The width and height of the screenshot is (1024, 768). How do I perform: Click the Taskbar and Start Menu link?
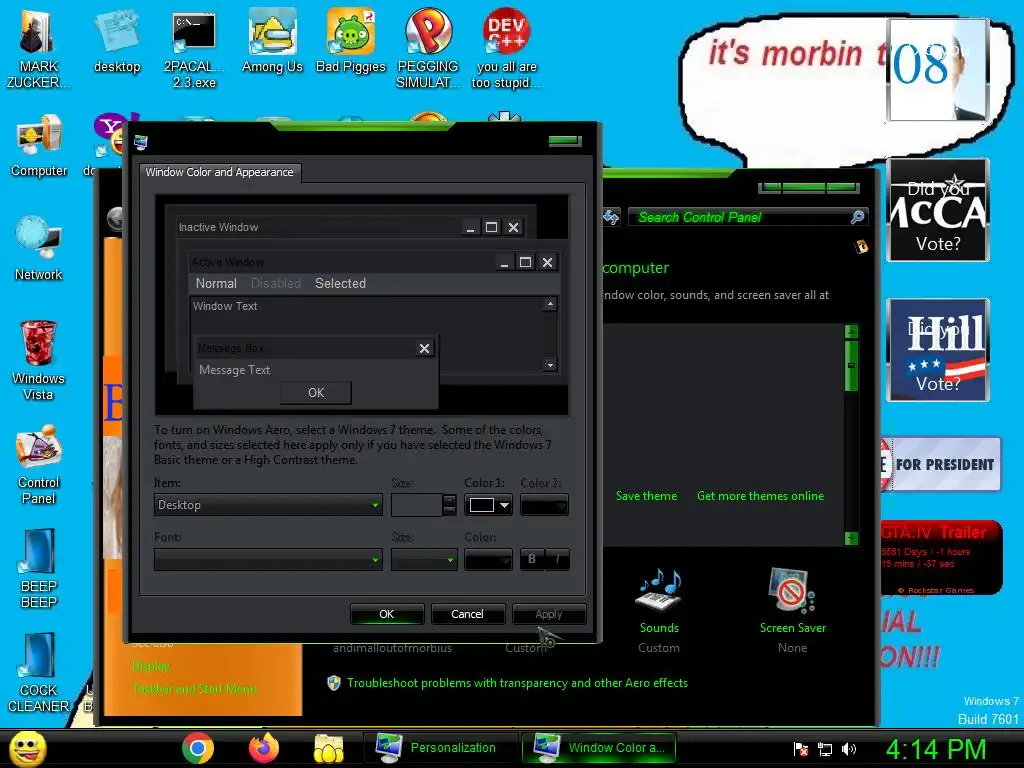click(x=195, y=689)
